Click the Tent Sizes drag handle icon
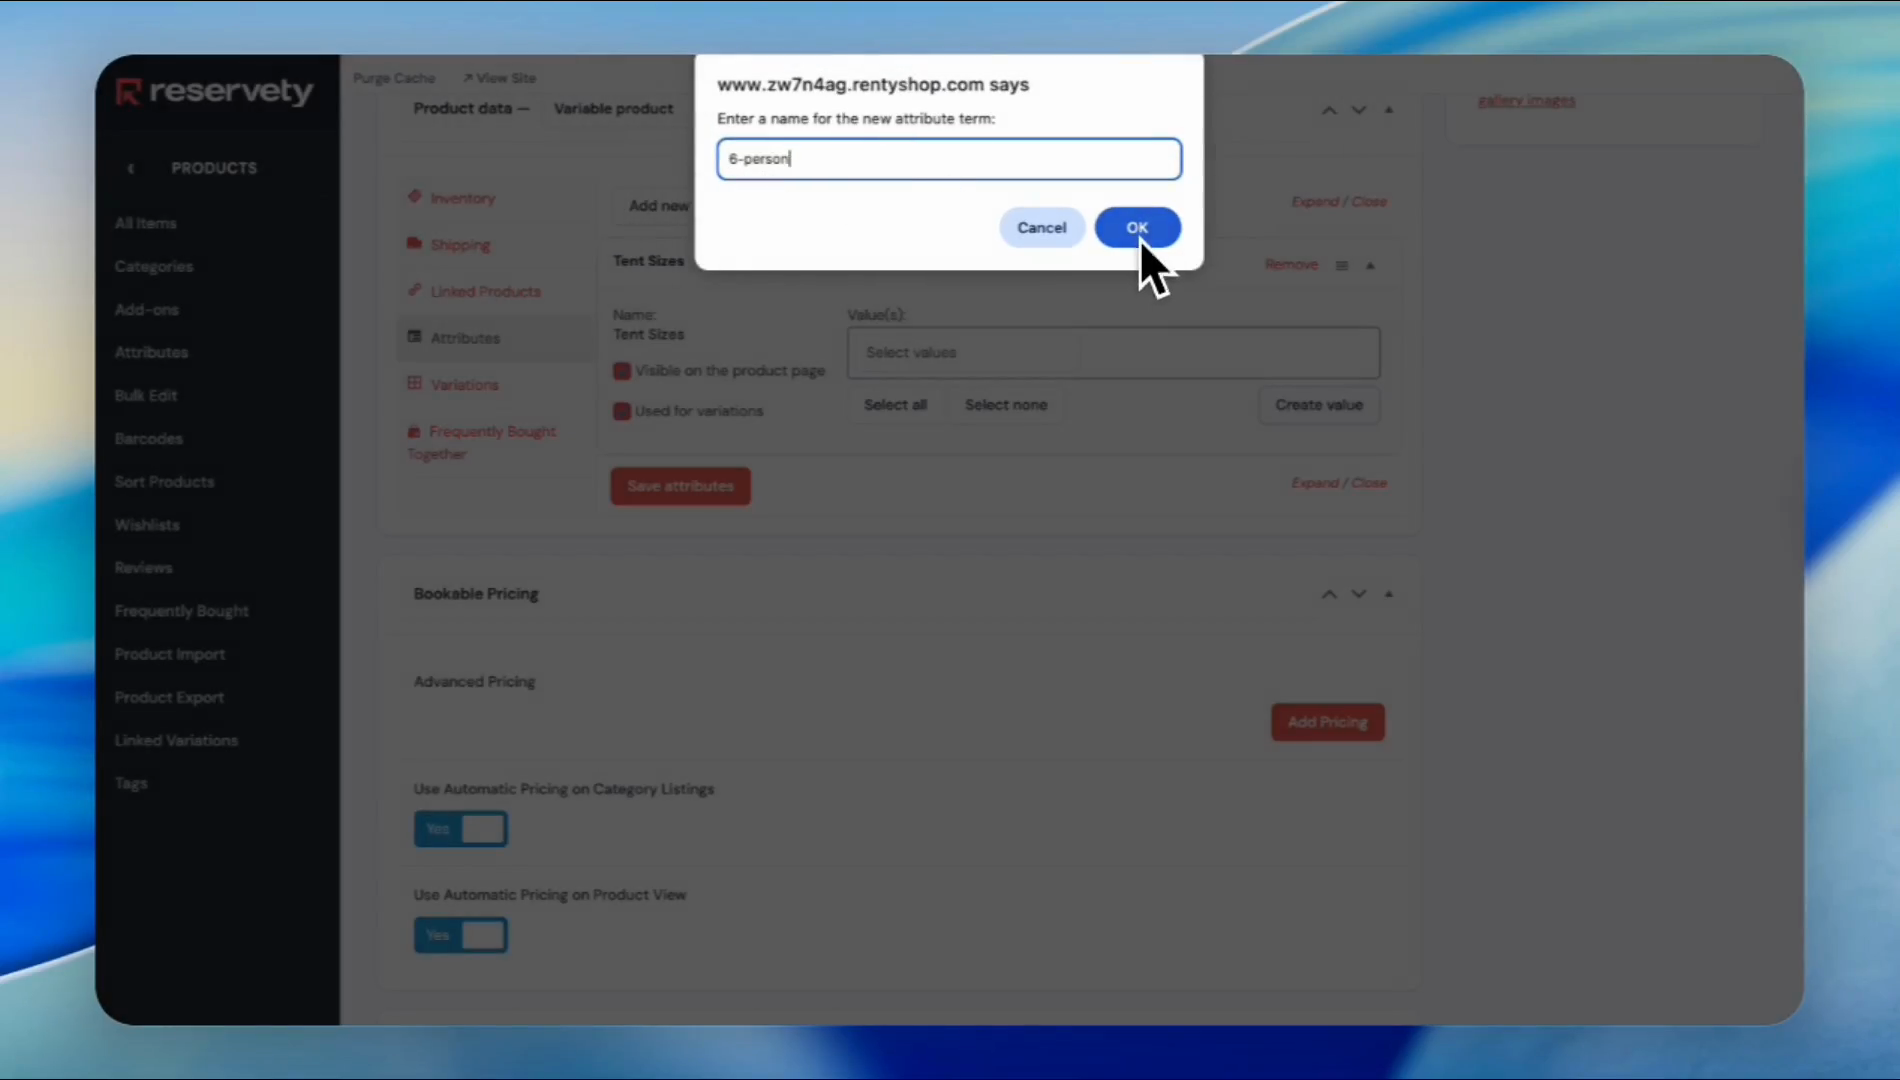1900x1080 pixels. [x=1342, y=265]
